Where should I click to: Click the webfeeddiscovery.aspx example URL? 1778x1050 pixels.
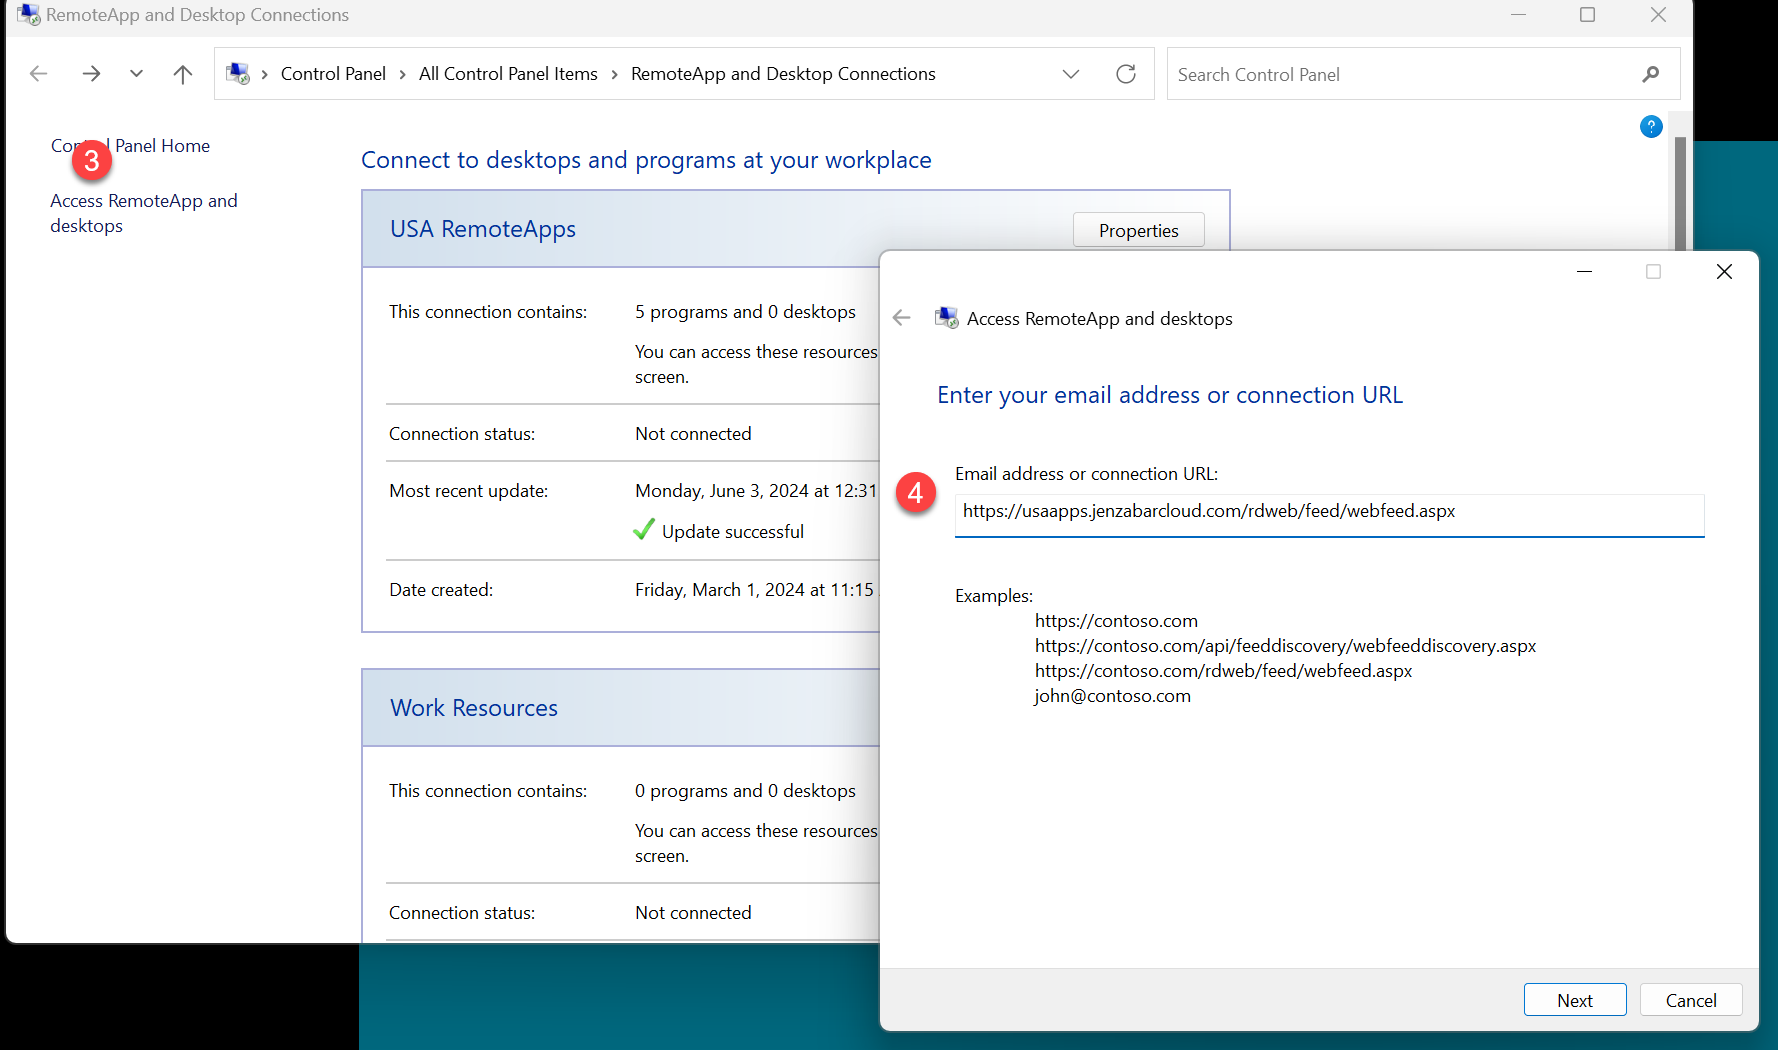[1285, 646]
